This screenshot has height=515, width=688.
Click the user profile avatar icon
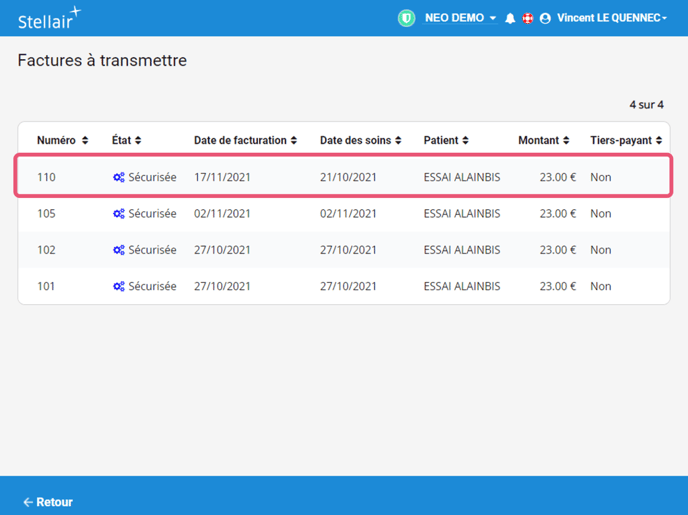click(545, 19)
